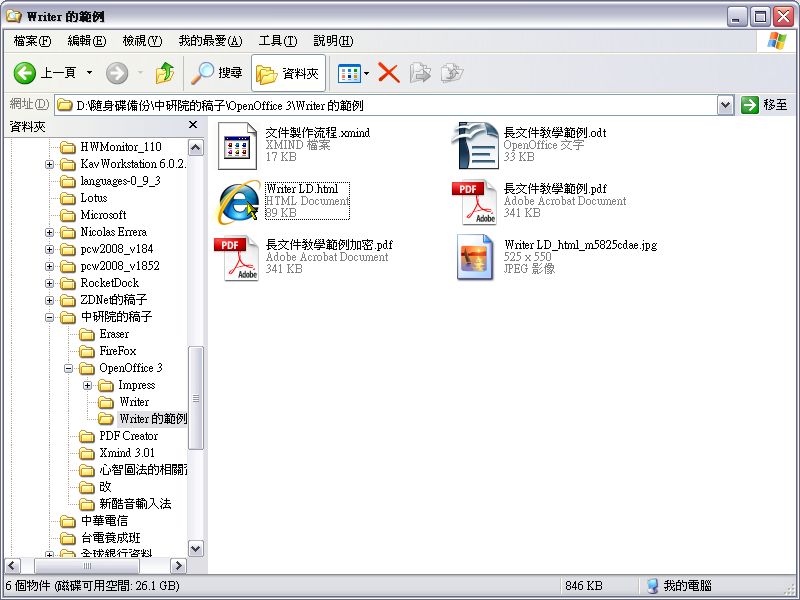Select the 中華電信 folder in tree

[94, 521]
